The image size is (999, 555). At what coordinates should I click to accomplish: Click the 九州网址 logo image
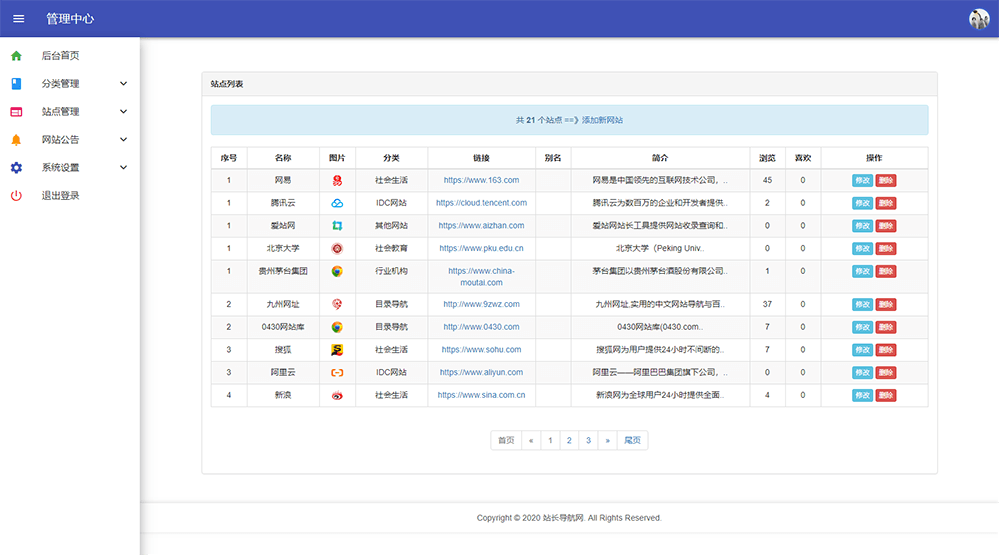tap(337, 305)
